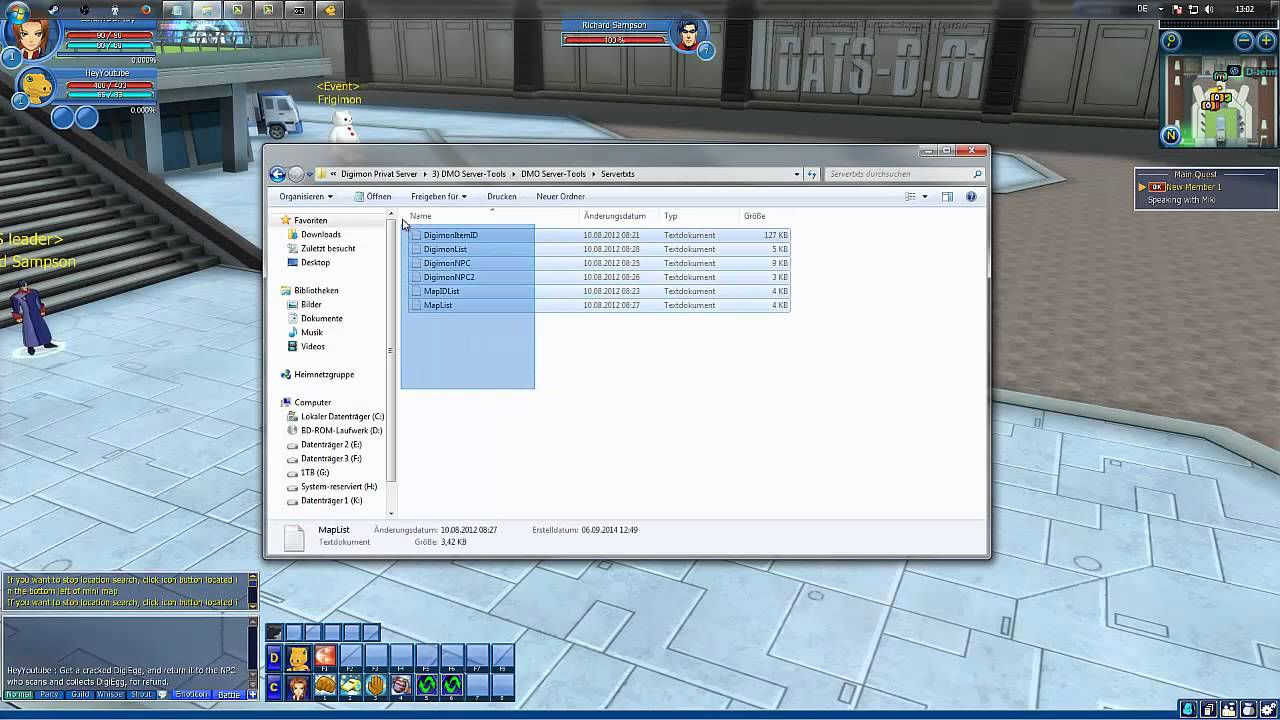Click the Neuer Ordner button
Screen dimensions: 1280x720
(x=560, y=197)
